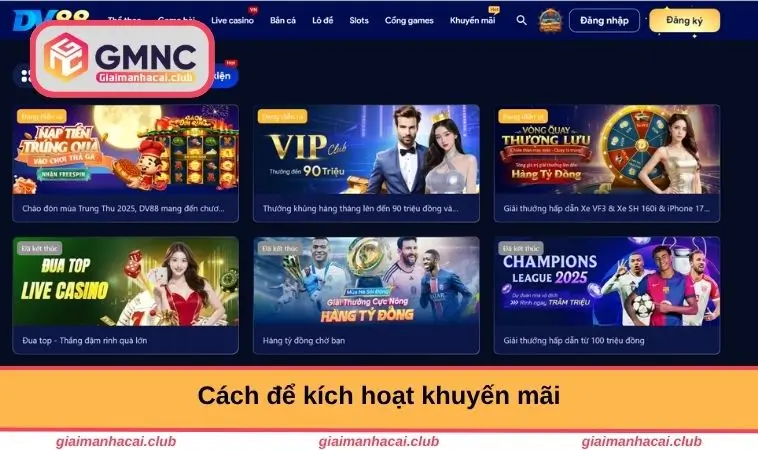Open the Champions League 2025 card
758x450 pixels.
607,295
